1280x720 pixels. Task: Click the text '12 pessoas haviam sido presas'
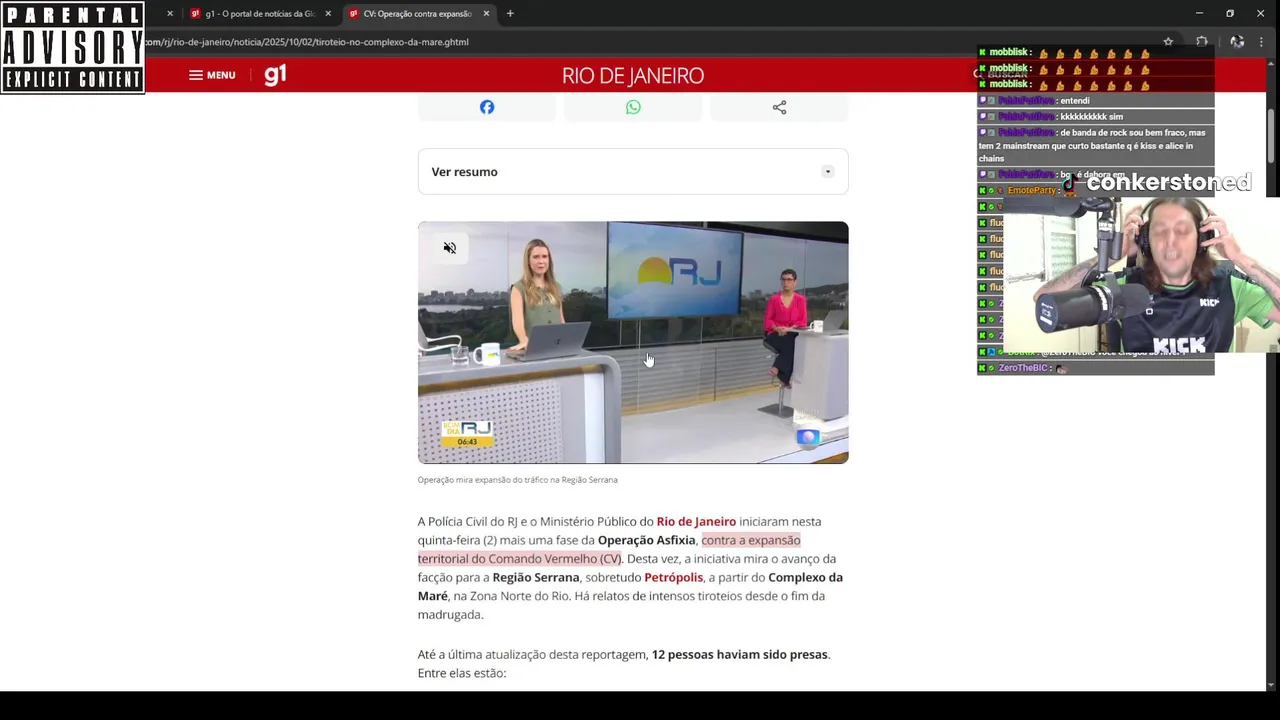(740, 654)
